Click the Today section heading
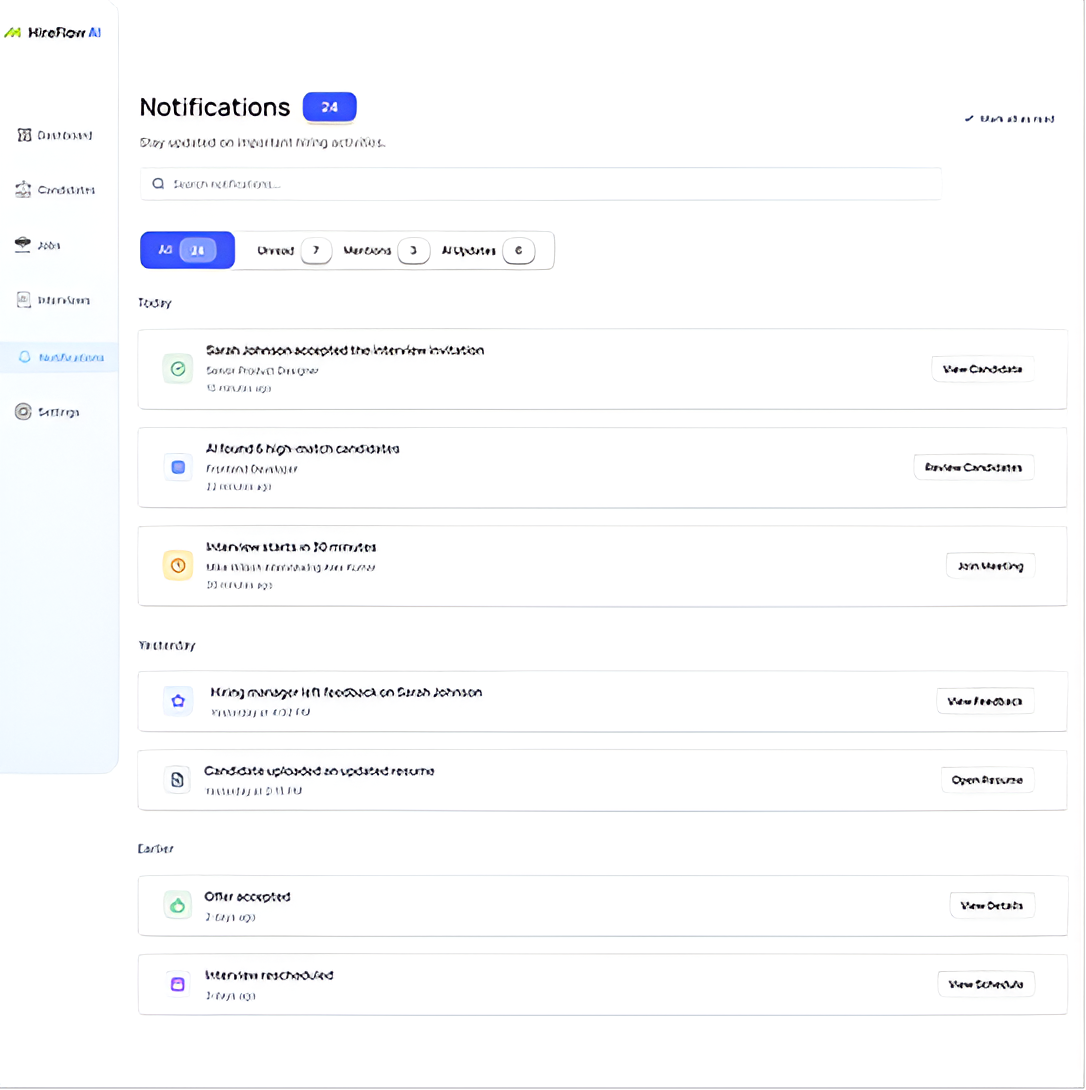 [154, 303]
